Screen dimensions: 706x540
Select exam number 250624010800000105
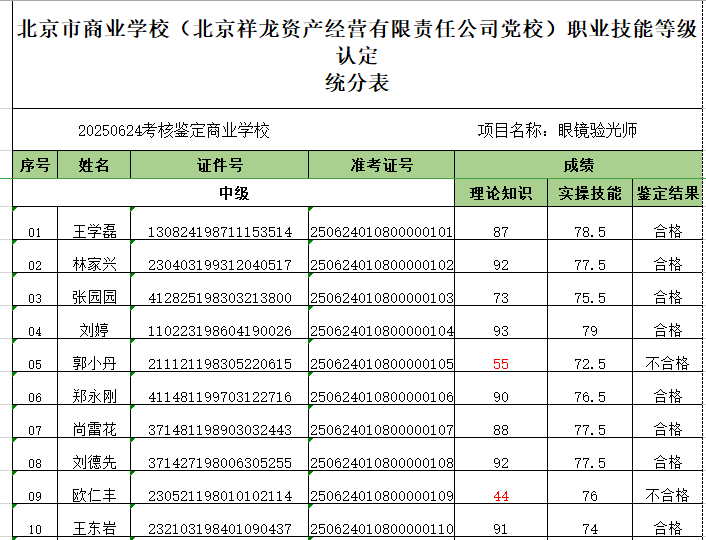click(381, 364)
